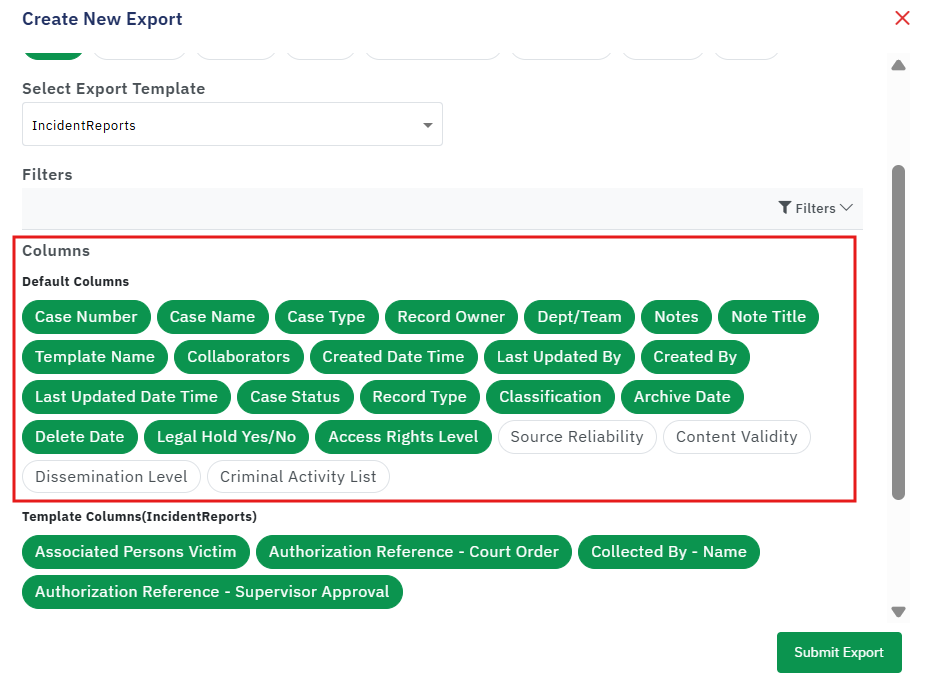Toggle the Delete Date column chip
Viewport: 926px width, 688px height.
click(80, 437)
